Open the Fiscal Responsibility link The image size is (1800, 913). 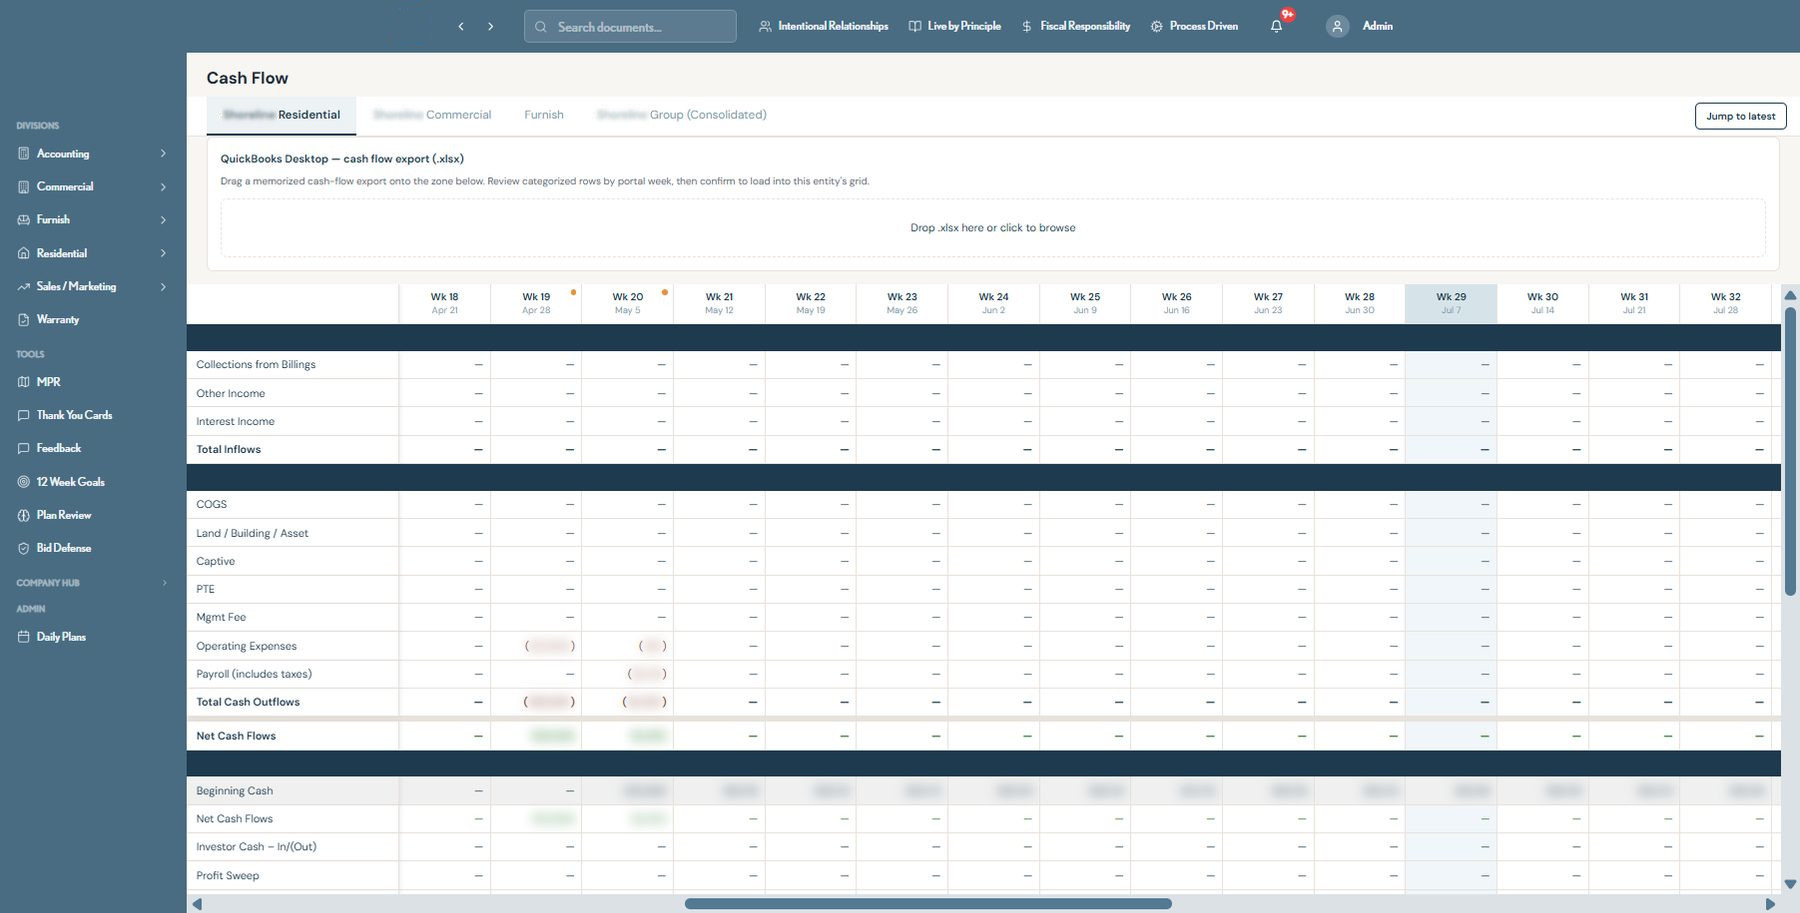[1076, 26]
